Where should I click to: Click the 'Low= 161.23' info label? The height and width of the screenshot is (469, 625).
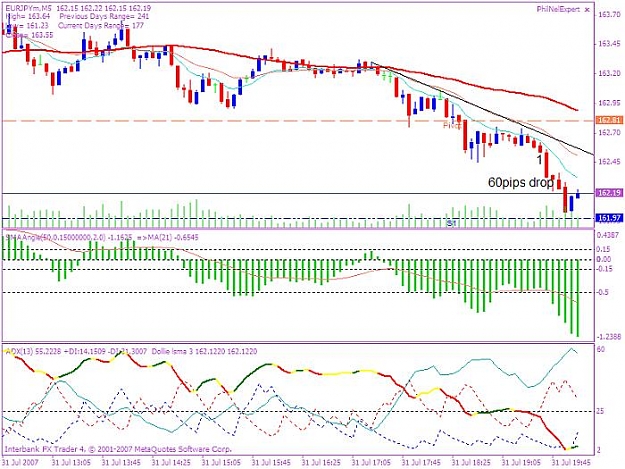click(x=27, y=26)
